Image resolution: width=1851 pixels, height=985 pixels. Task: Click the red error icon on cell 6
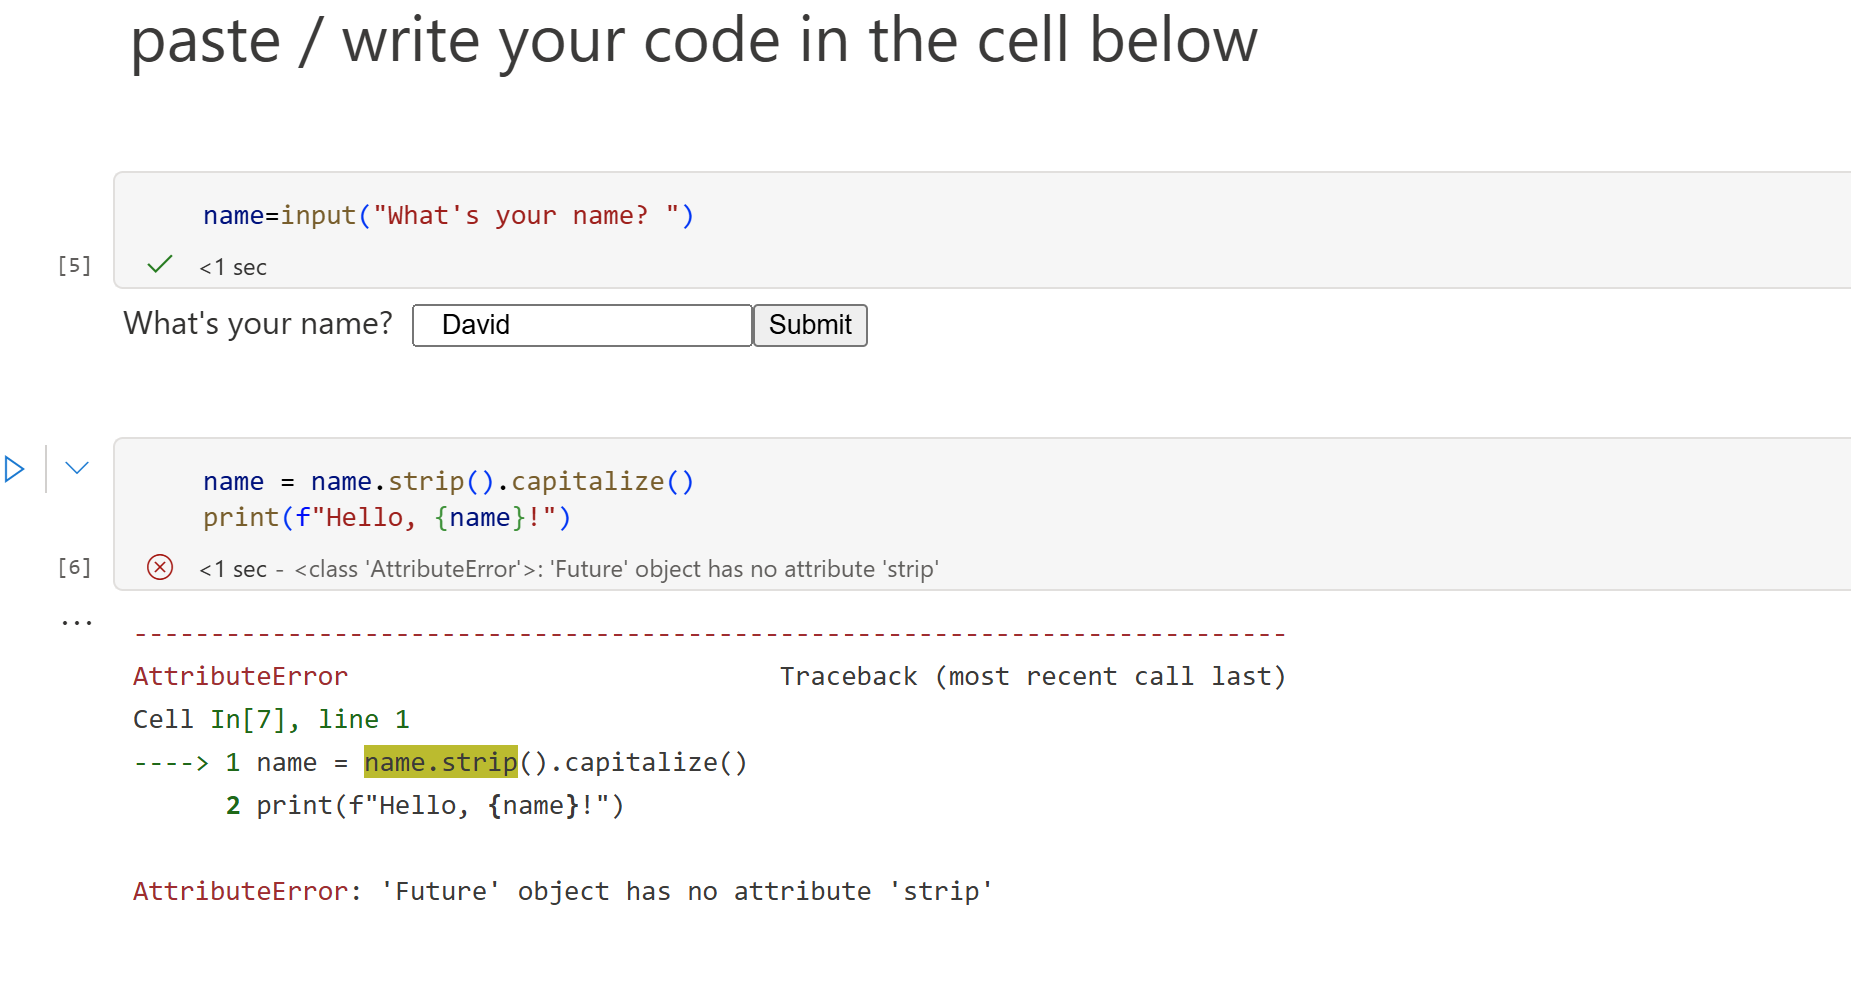[160, 568]
